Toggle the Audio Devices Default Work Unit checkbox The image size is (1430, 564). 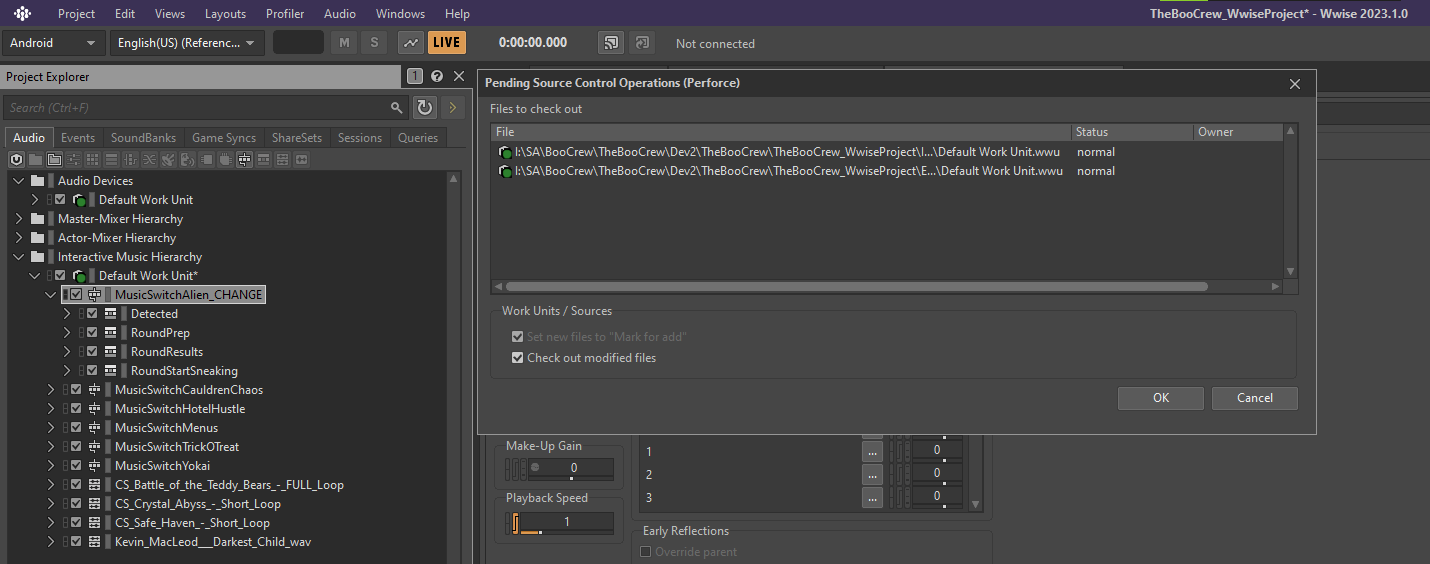tap(60, 200)
